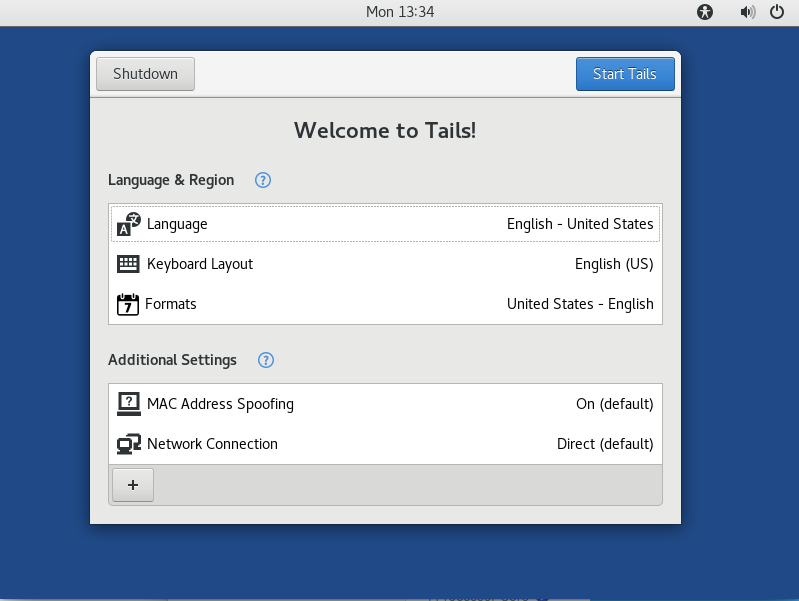Image resolution: width=799 pixels, height=601 pixels.
Task: Change the United States - English formats value
Action: (x=580, y=304)
